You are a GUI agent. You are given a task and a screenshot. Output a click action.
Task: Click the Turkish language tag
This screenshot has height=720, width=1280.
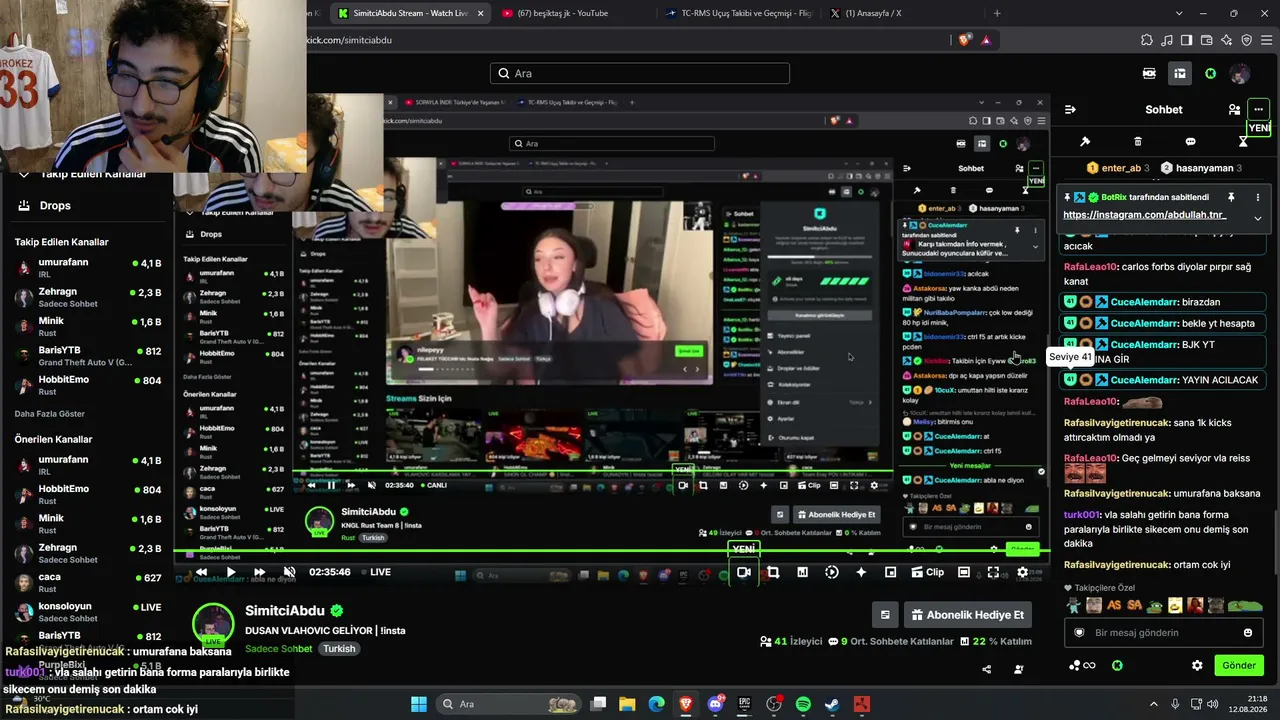(x=339, y=649)
